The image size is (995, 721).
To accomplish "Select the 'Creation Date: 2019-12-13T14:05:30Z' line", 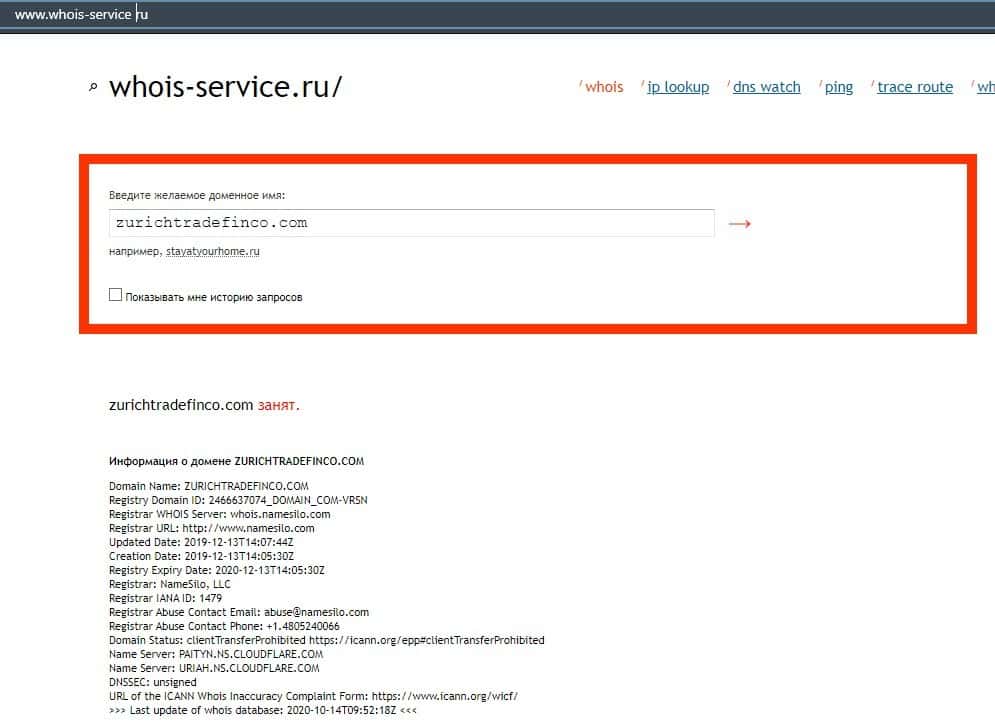I will coord(201,556).
